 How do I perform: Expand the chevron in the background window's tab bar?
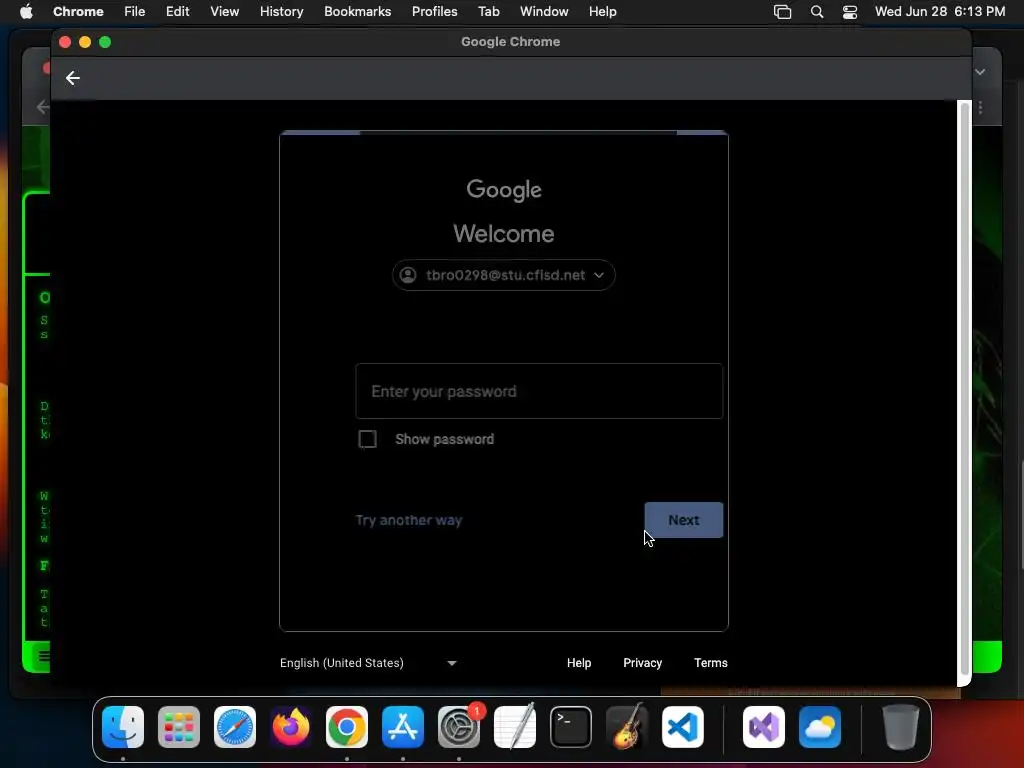coord(980,72)
